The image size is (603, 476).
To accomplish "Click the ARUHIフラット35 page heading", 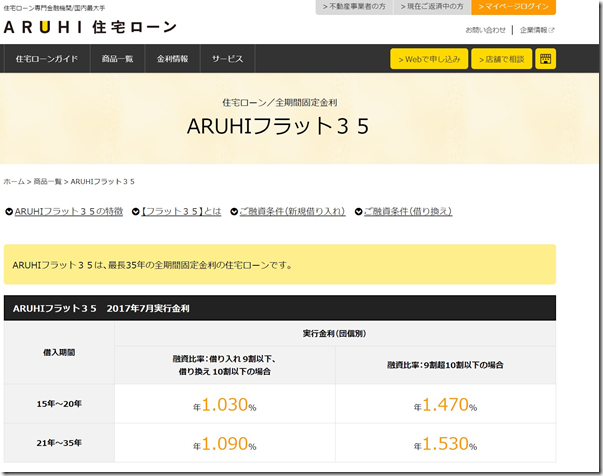I will point(278,126).
